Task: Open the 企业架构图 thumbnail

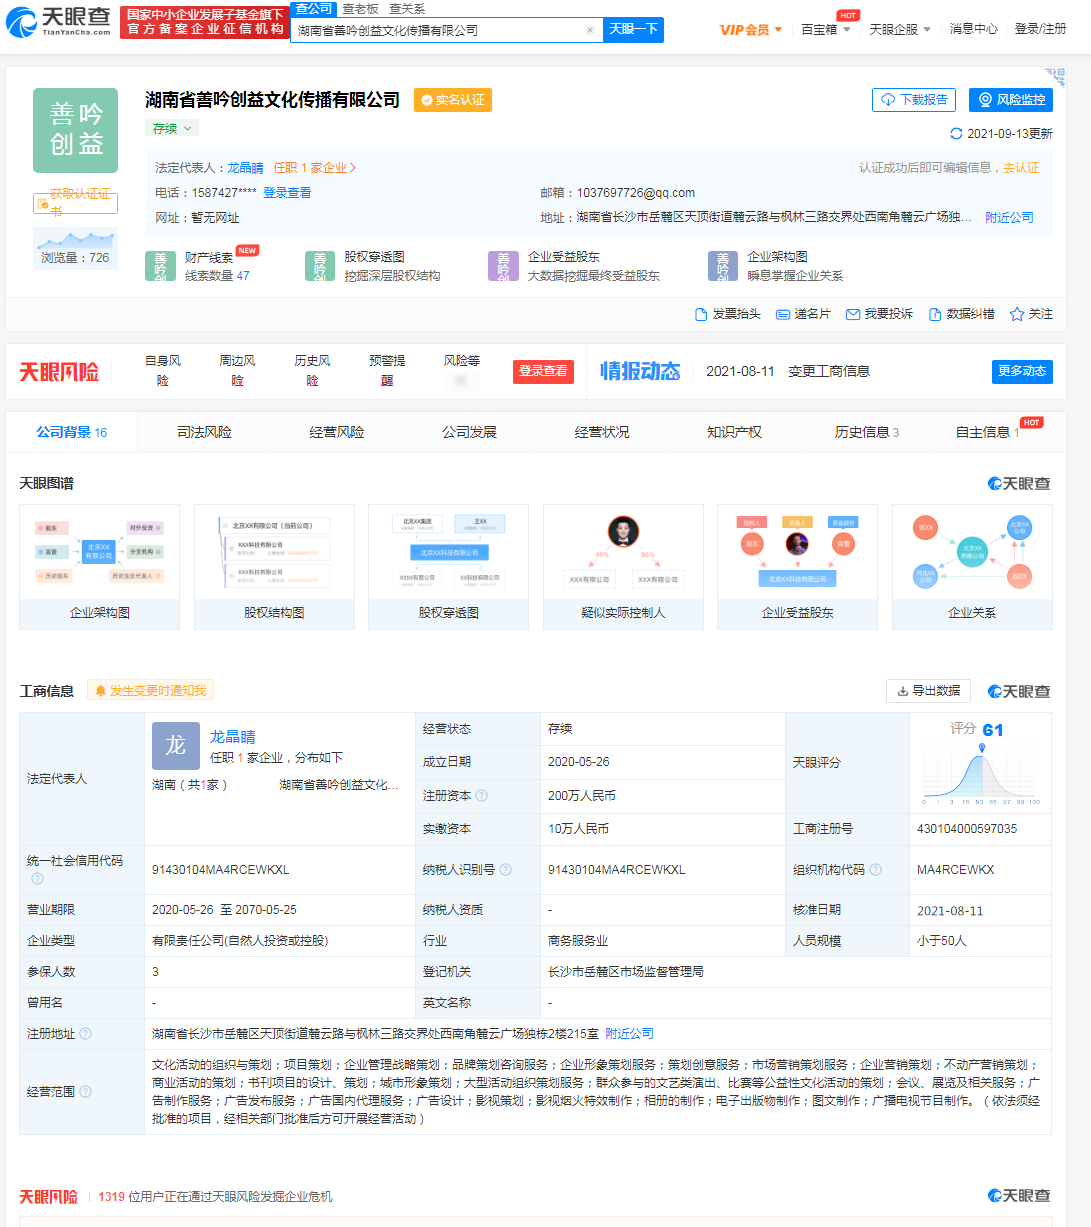Action: coord(99,567)
